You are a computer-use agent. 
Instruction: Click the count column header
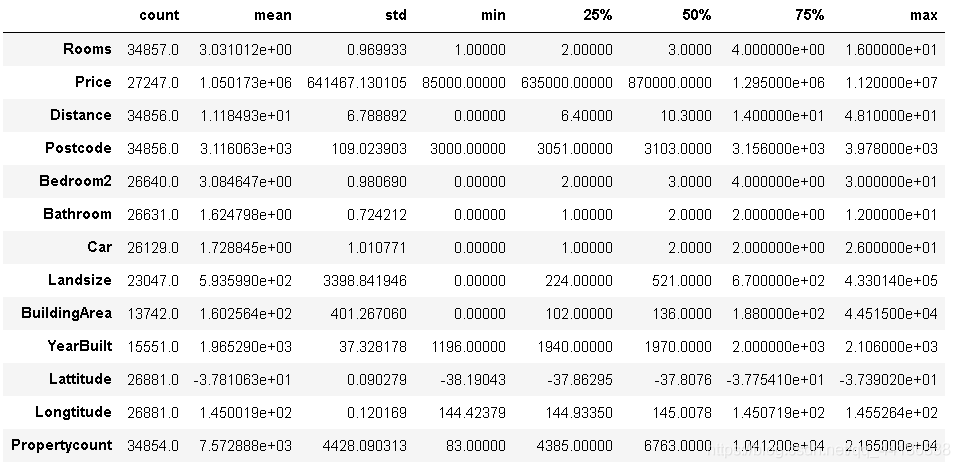coord(159,15)
